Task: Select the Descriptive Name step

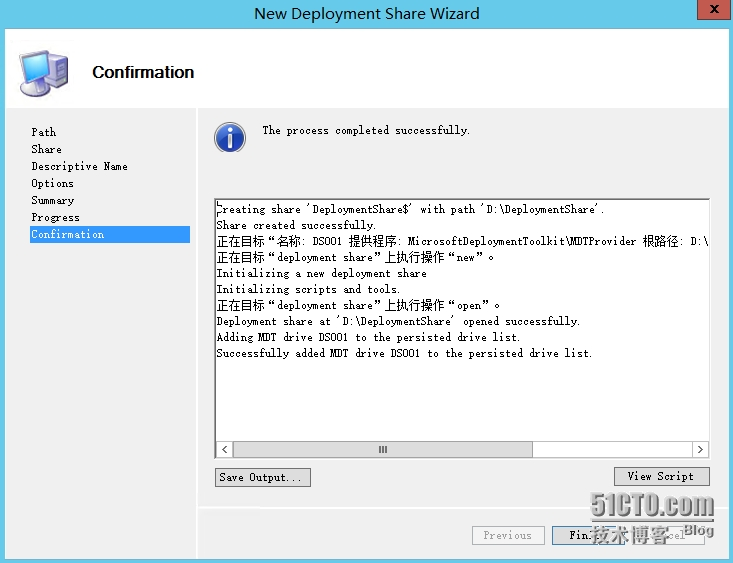Action: tap(79, 166)
